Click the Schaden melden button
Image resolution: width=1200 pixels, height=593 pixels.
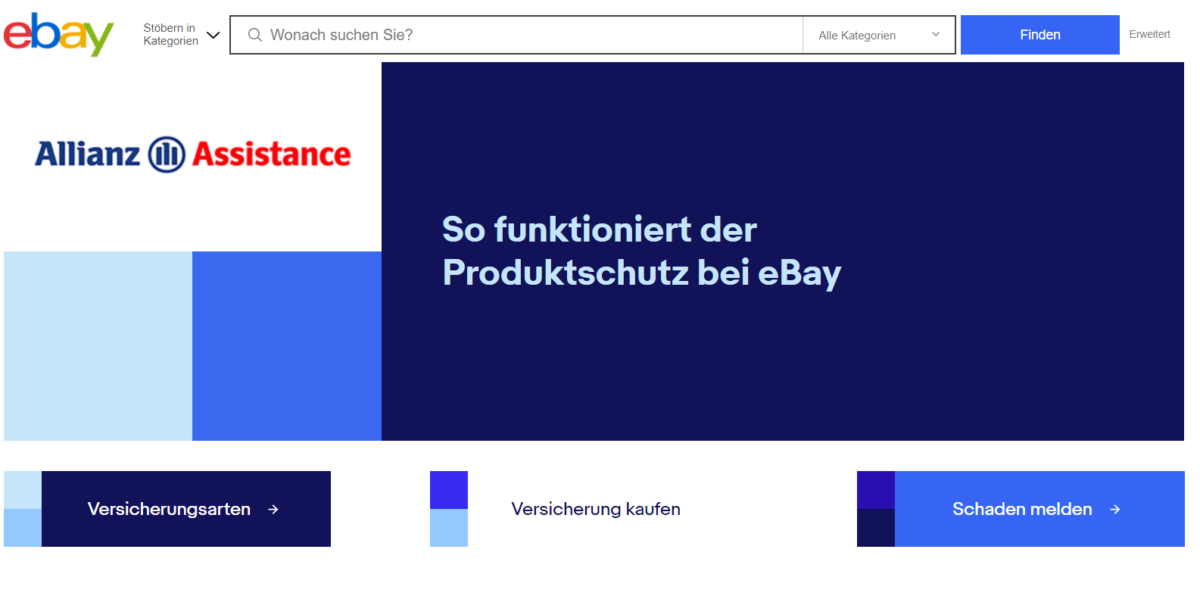pyautogui.click(x=1039, y=509)
